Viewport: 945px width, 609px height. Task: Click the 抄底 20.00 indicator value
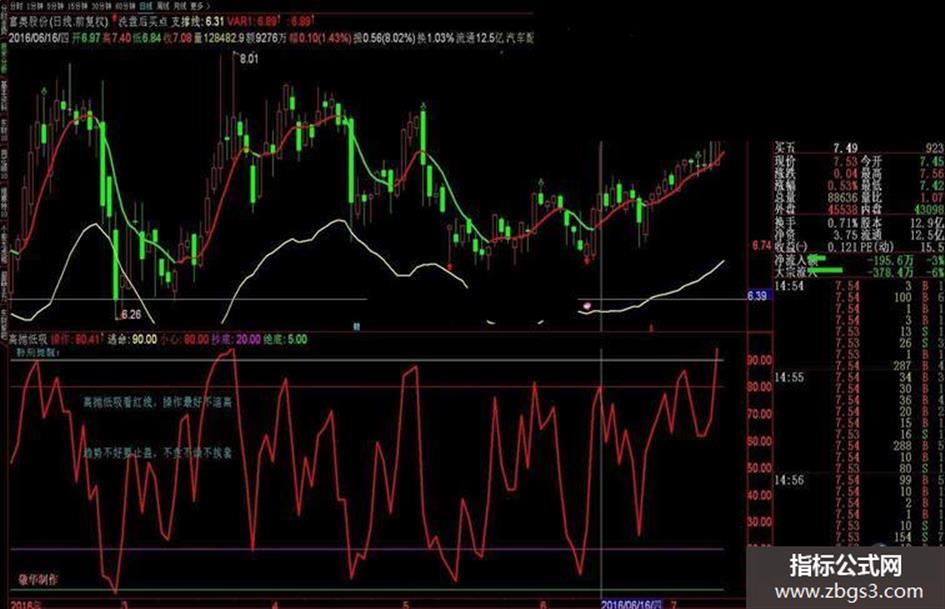pyautogui.click(x=236, y=339)
